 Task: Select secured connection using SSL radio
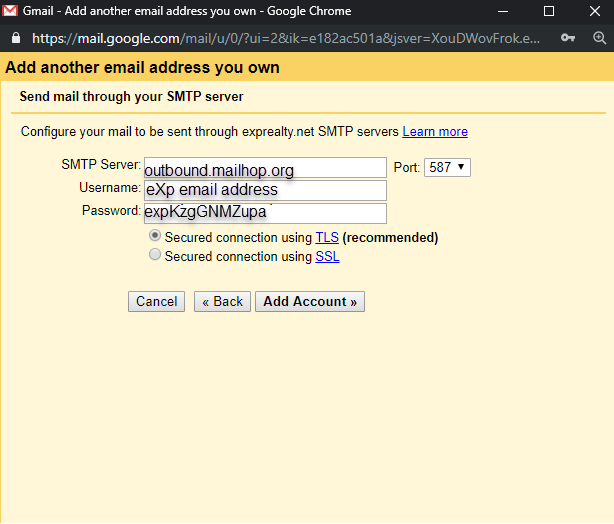click(x=155, y=255)
